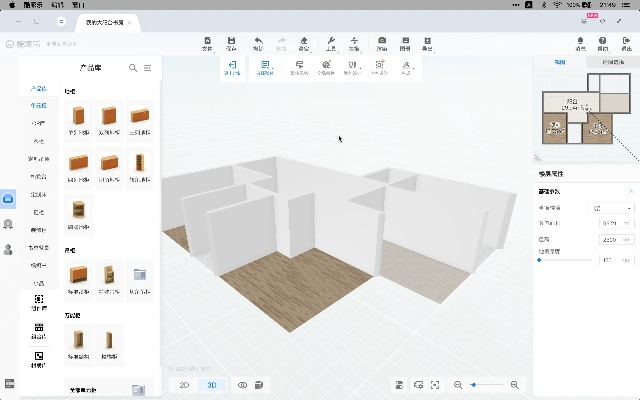Screen dimensions: 640x400
Task: Toggle the eye visibility icon in bottom bar
Action: coord(242,385)
